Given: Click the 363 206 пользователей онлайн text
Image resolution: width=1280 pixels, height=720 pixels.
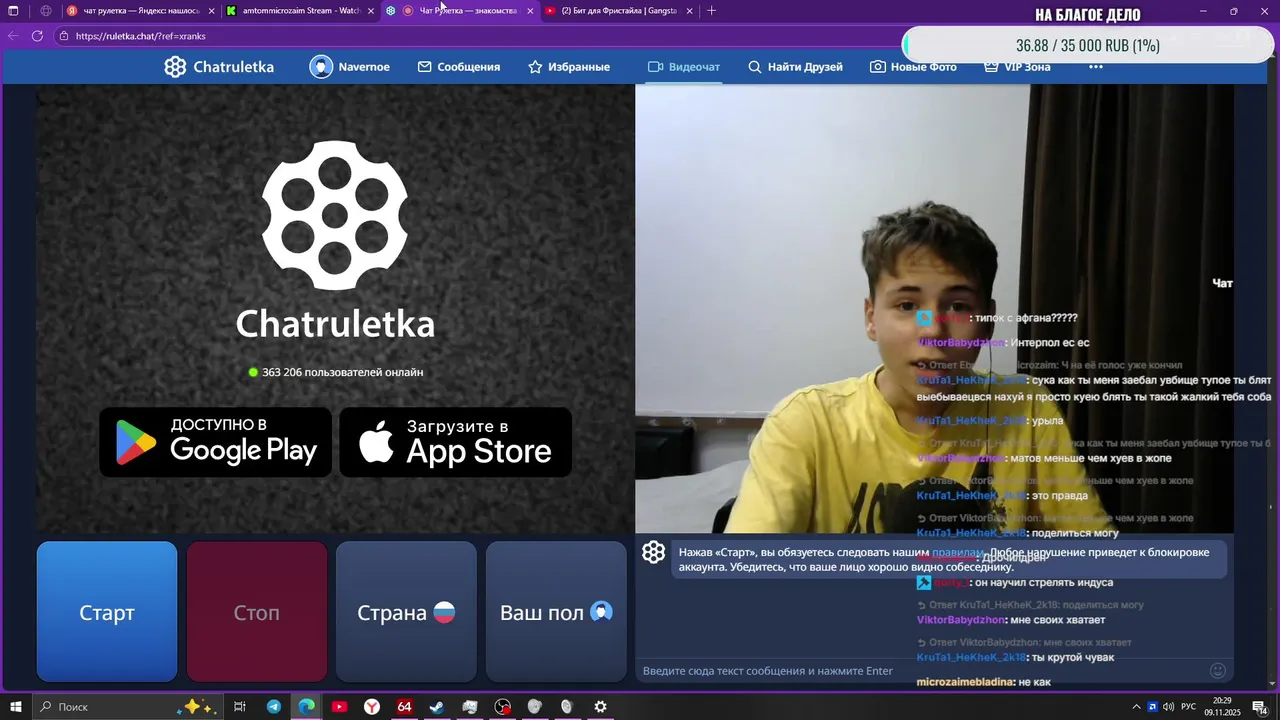Looking at the screenshot, I should pyautogui.click(x=342, y=372).
